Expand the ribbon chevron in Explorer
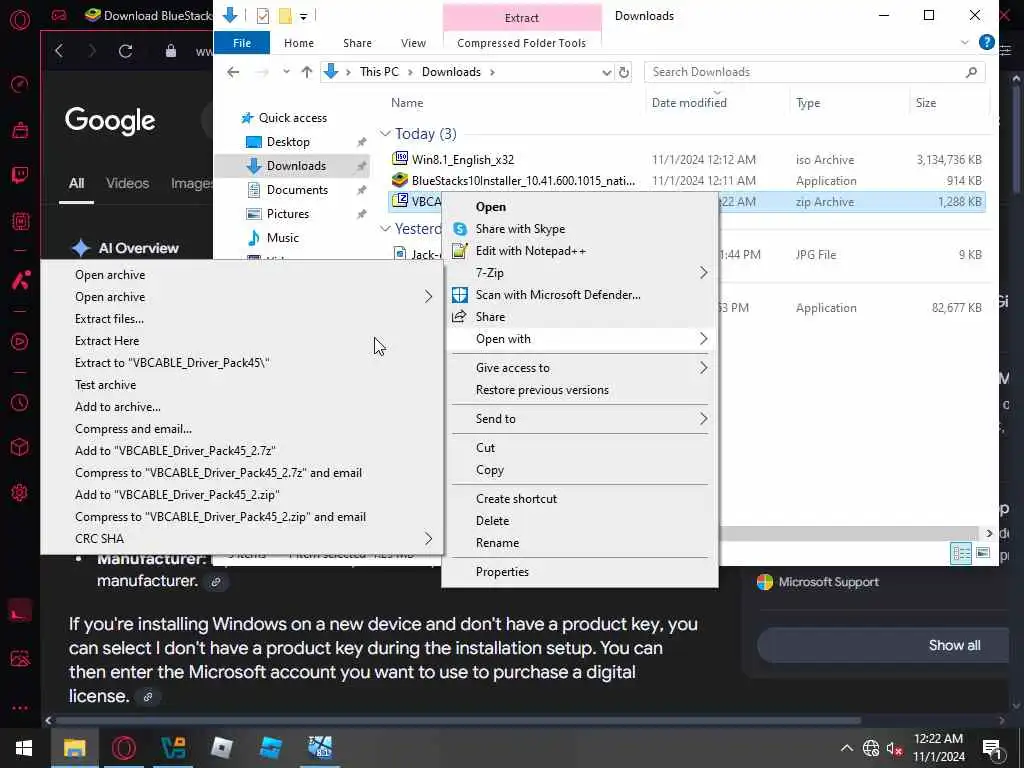The height and width of the screenshot is (768, 1024). click(965, 42)
